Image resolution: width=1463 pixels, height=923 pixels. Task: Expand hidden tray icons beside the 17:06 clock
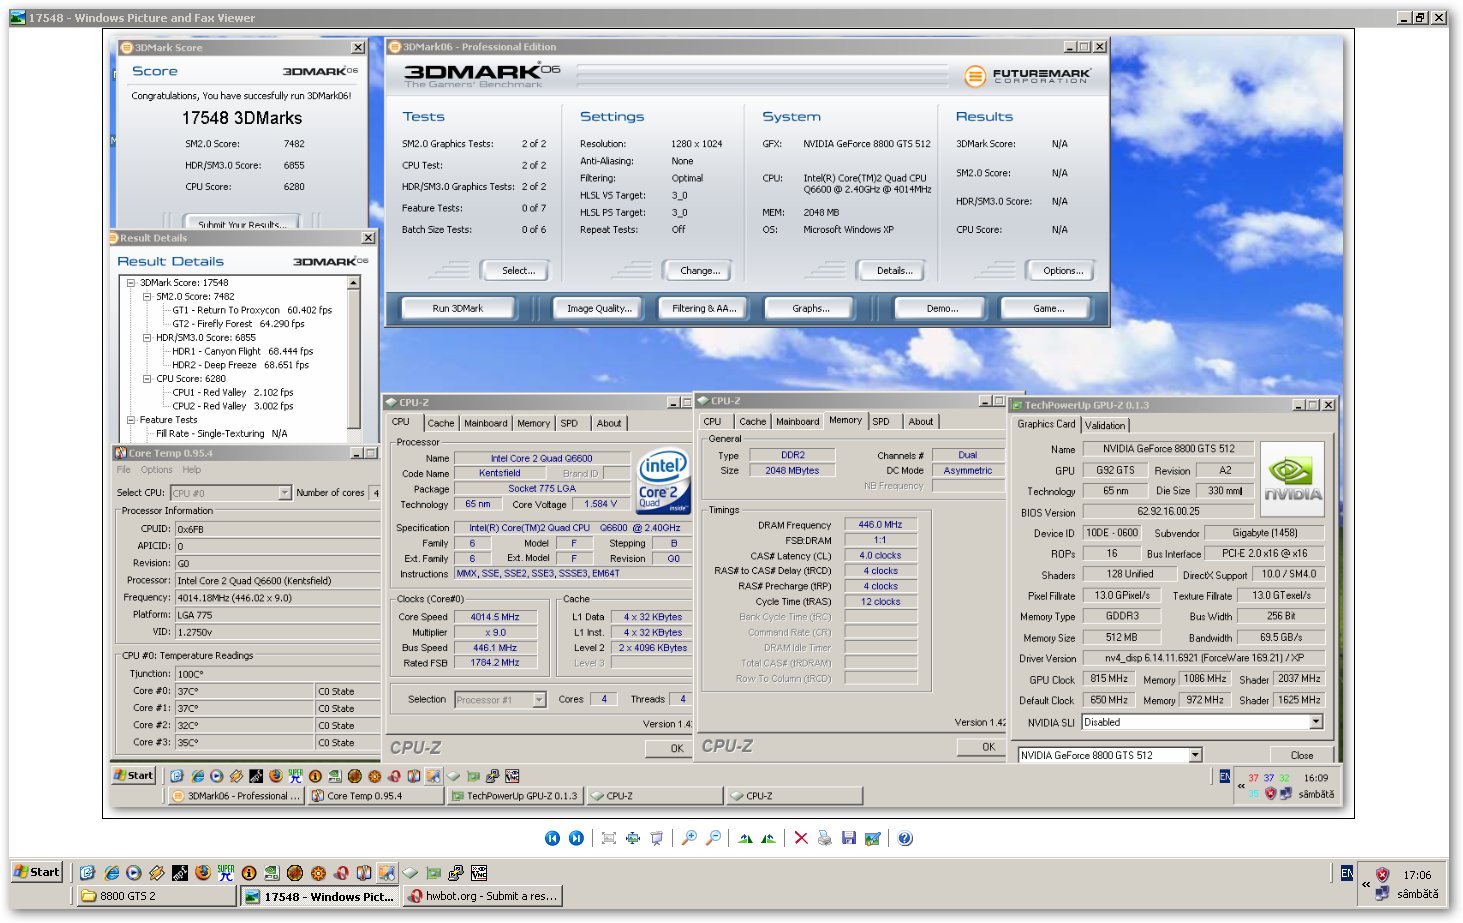pos(1365,884)
